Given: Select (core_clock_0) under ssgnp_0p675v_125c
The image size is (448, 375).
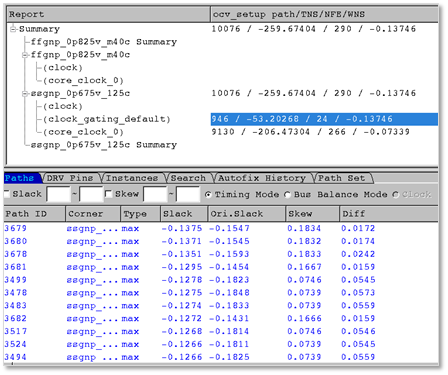Looking at the screenshot, I should [x=83, y=132].
